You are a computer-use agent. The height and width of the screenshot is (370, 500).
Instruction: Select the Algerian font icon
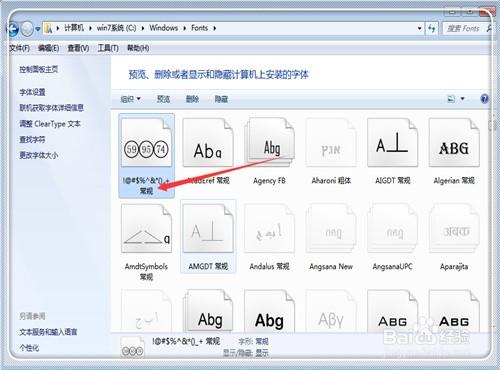coord(454,143)
